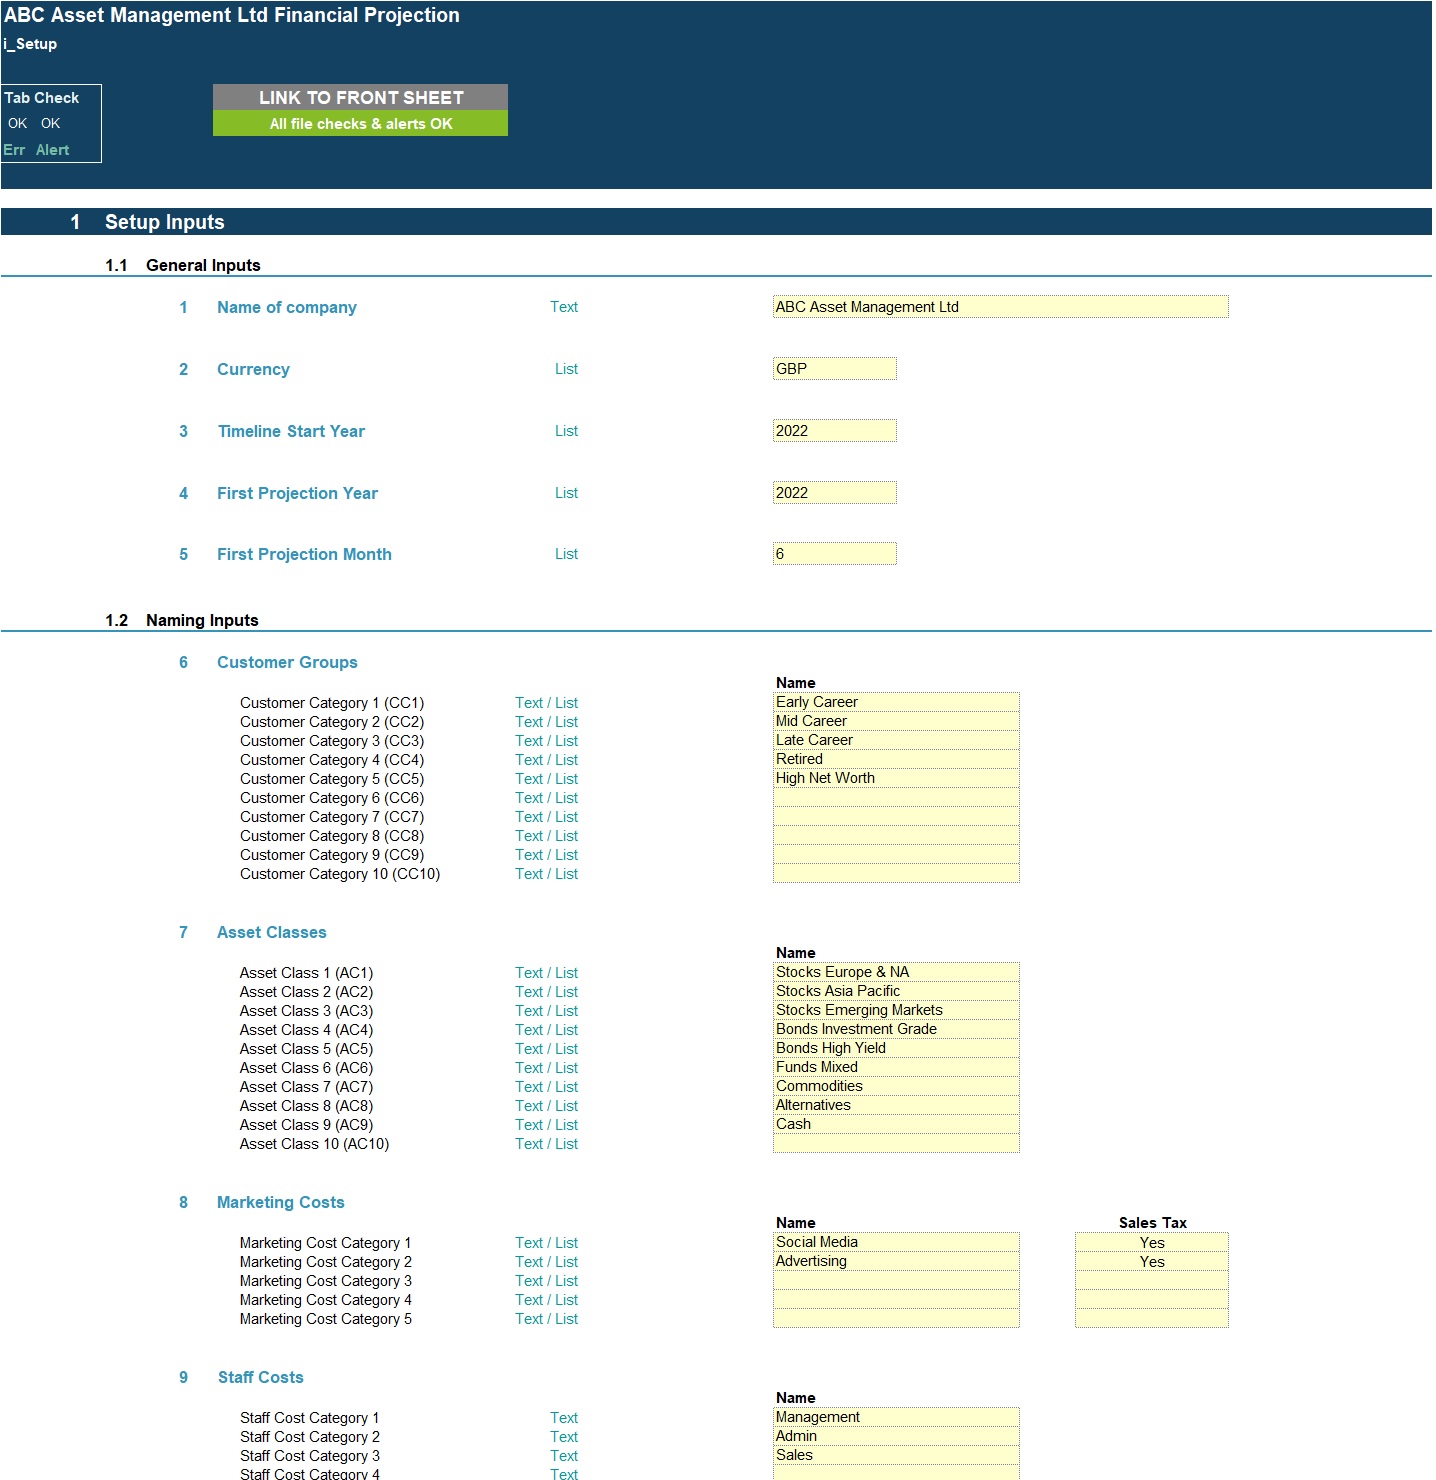1436x1480 pixels.
Task: Click the LINK TO FRONT SHEET button
Action: click(x=360, y=97)
